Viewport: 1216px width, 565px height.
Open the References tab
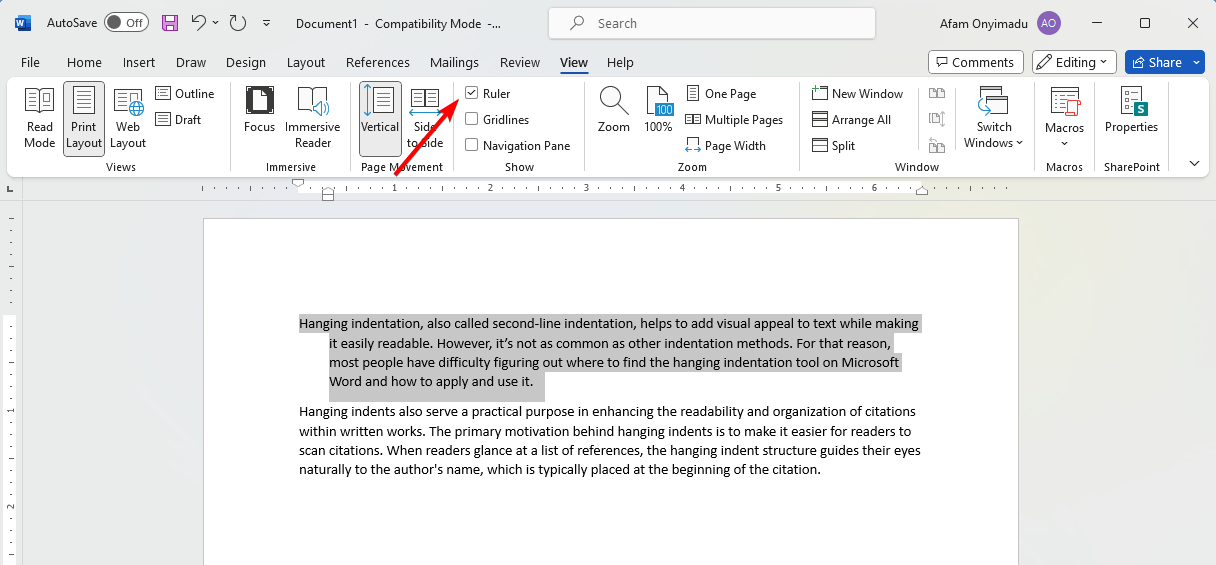click(x=378, y=62)
